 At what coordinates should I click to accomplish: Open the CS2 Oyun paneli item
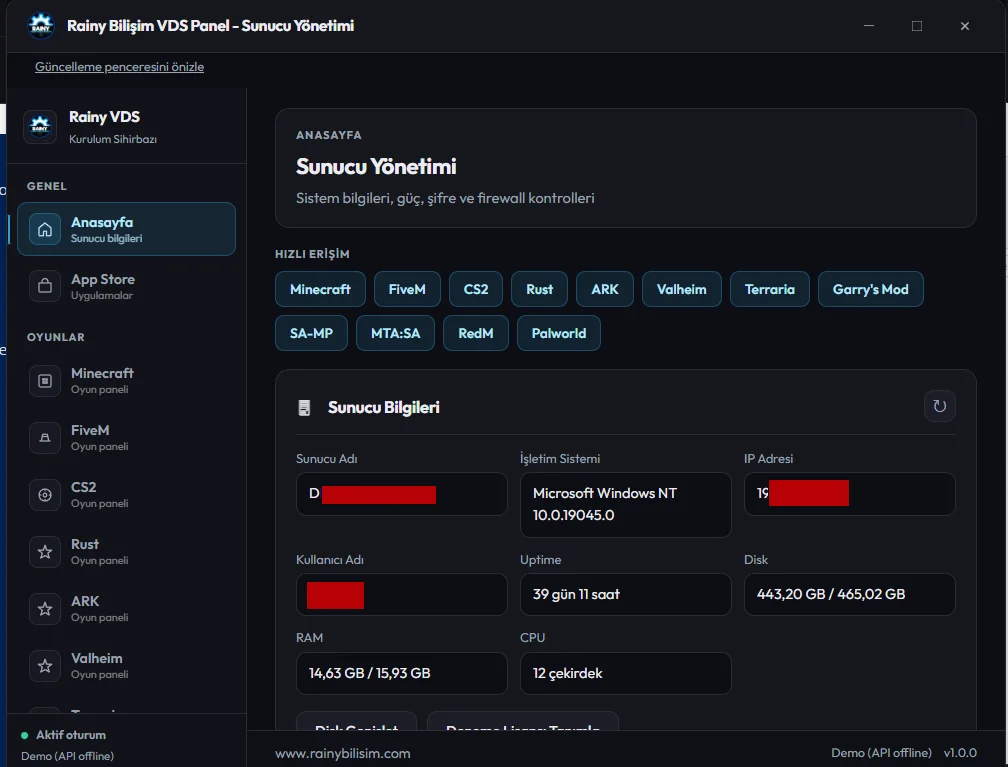[127, 494]
